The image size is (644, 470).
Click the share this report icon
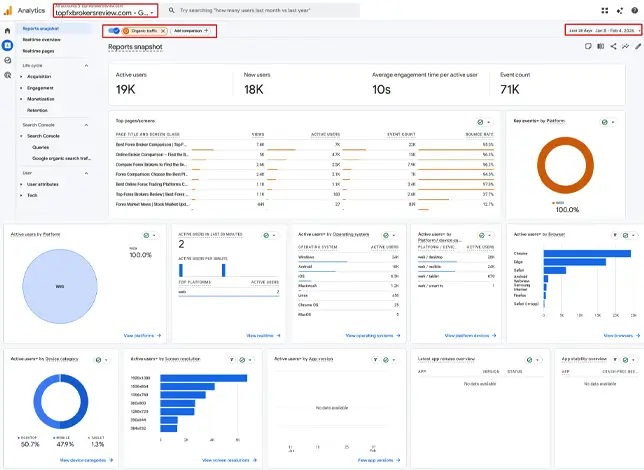[612, 47]
